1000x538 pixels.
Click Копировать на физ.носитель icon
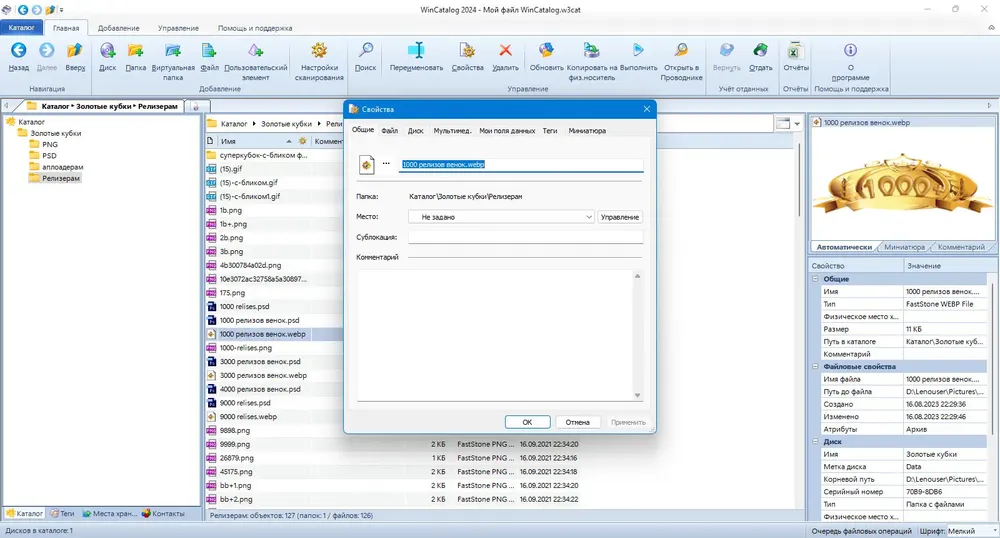coord(591,50)
